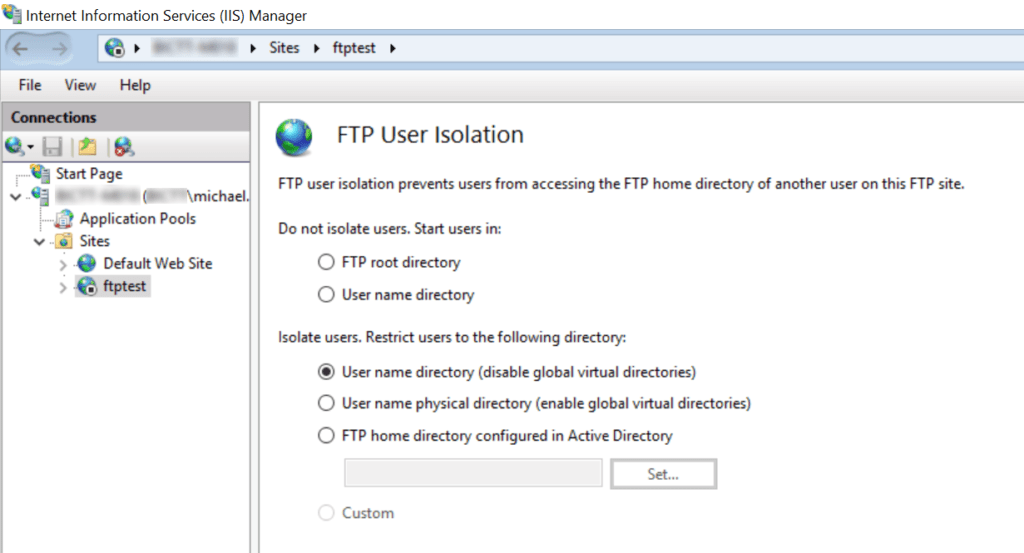The width and height of the screenshot is (1024, 553).
Task: Click the IIS Manager title bar icon
Action: point(12,13)
